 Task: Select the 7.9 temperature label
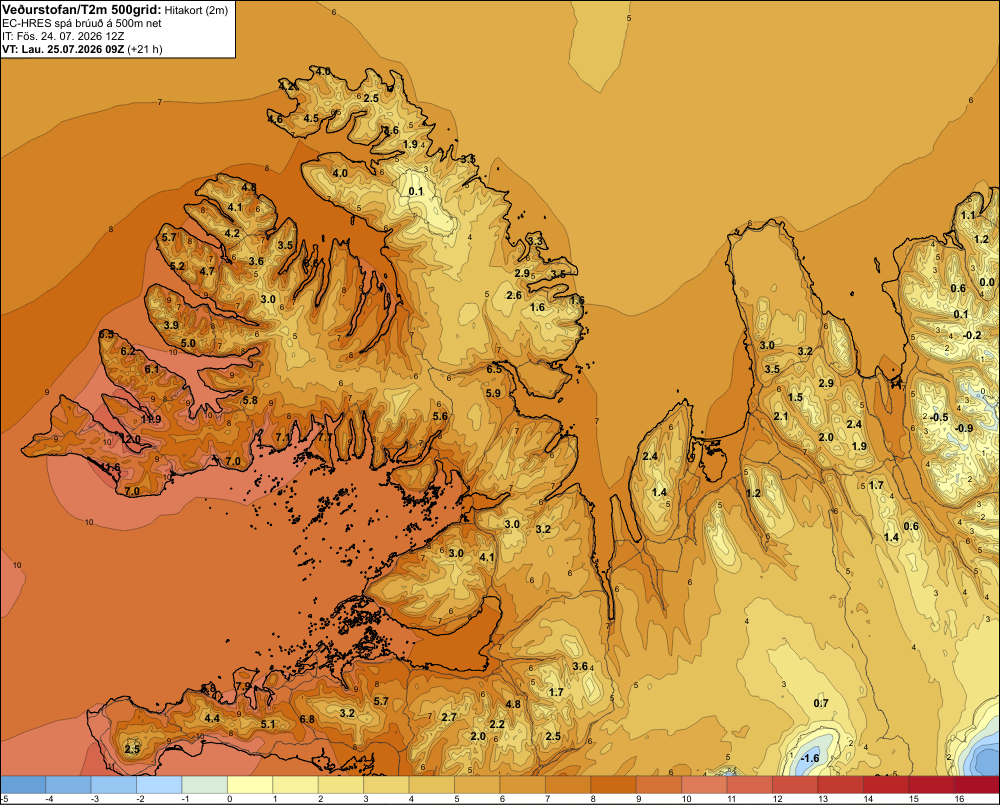point(244,686)
